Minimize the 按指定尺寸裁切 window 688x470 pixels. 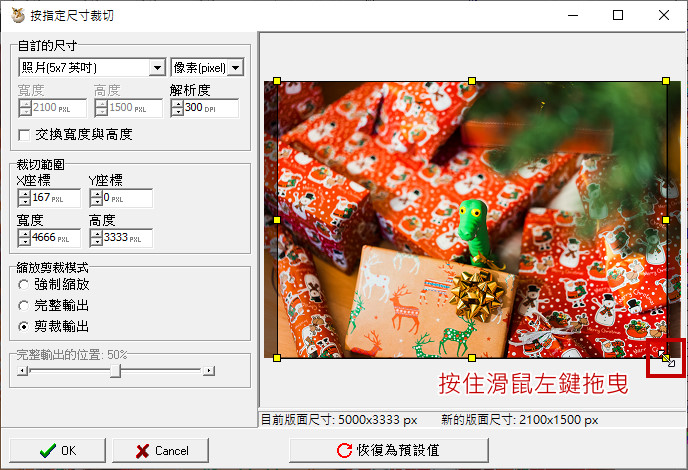tap(573, 15)
